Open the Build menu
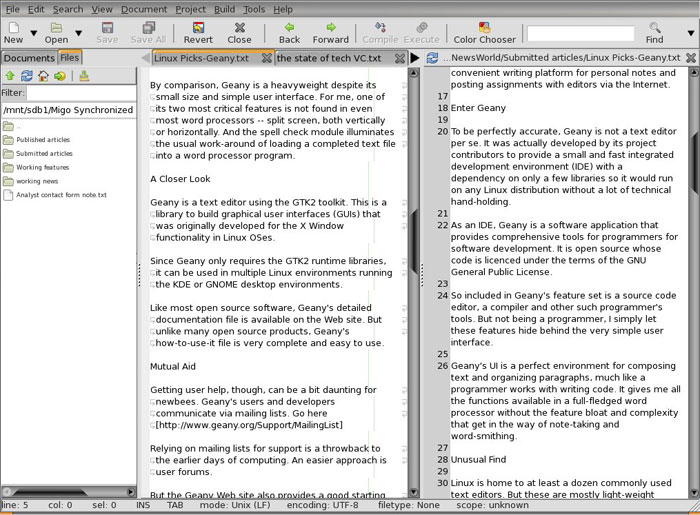700x515 pixels. tap(224, 9)
